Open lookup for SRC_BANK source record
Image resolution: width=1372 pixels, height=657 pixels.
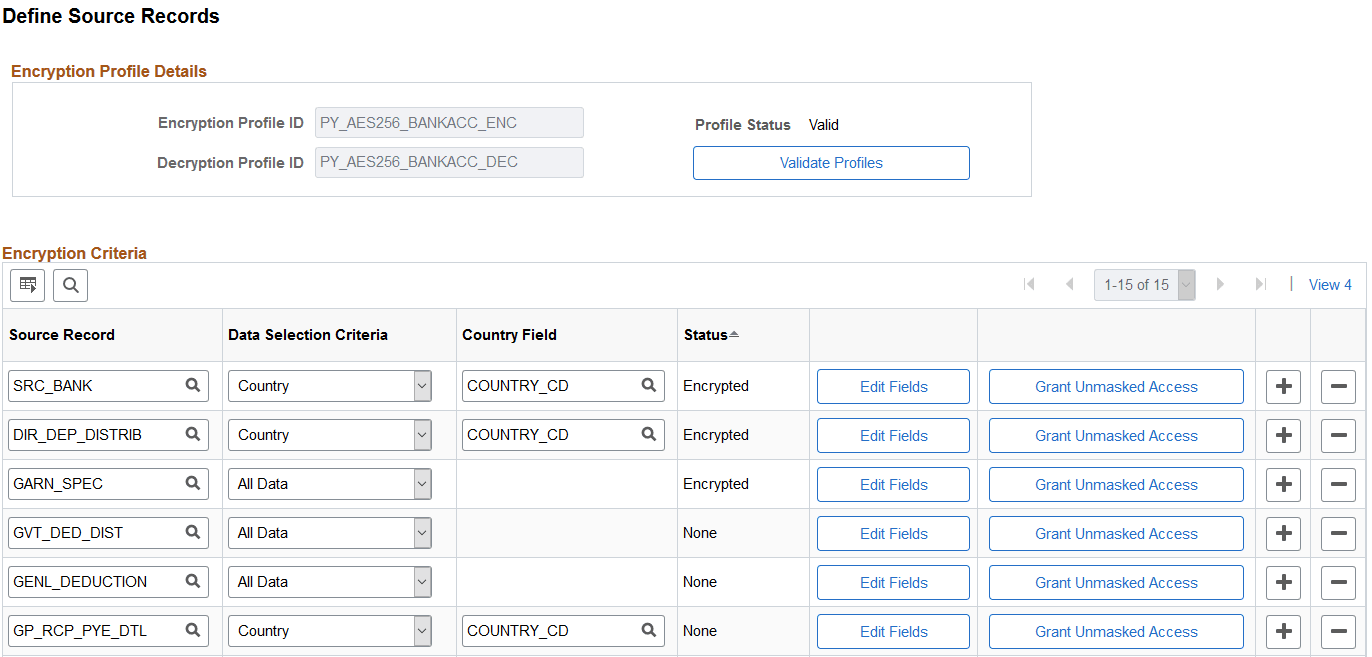click(x=193, y=385)
